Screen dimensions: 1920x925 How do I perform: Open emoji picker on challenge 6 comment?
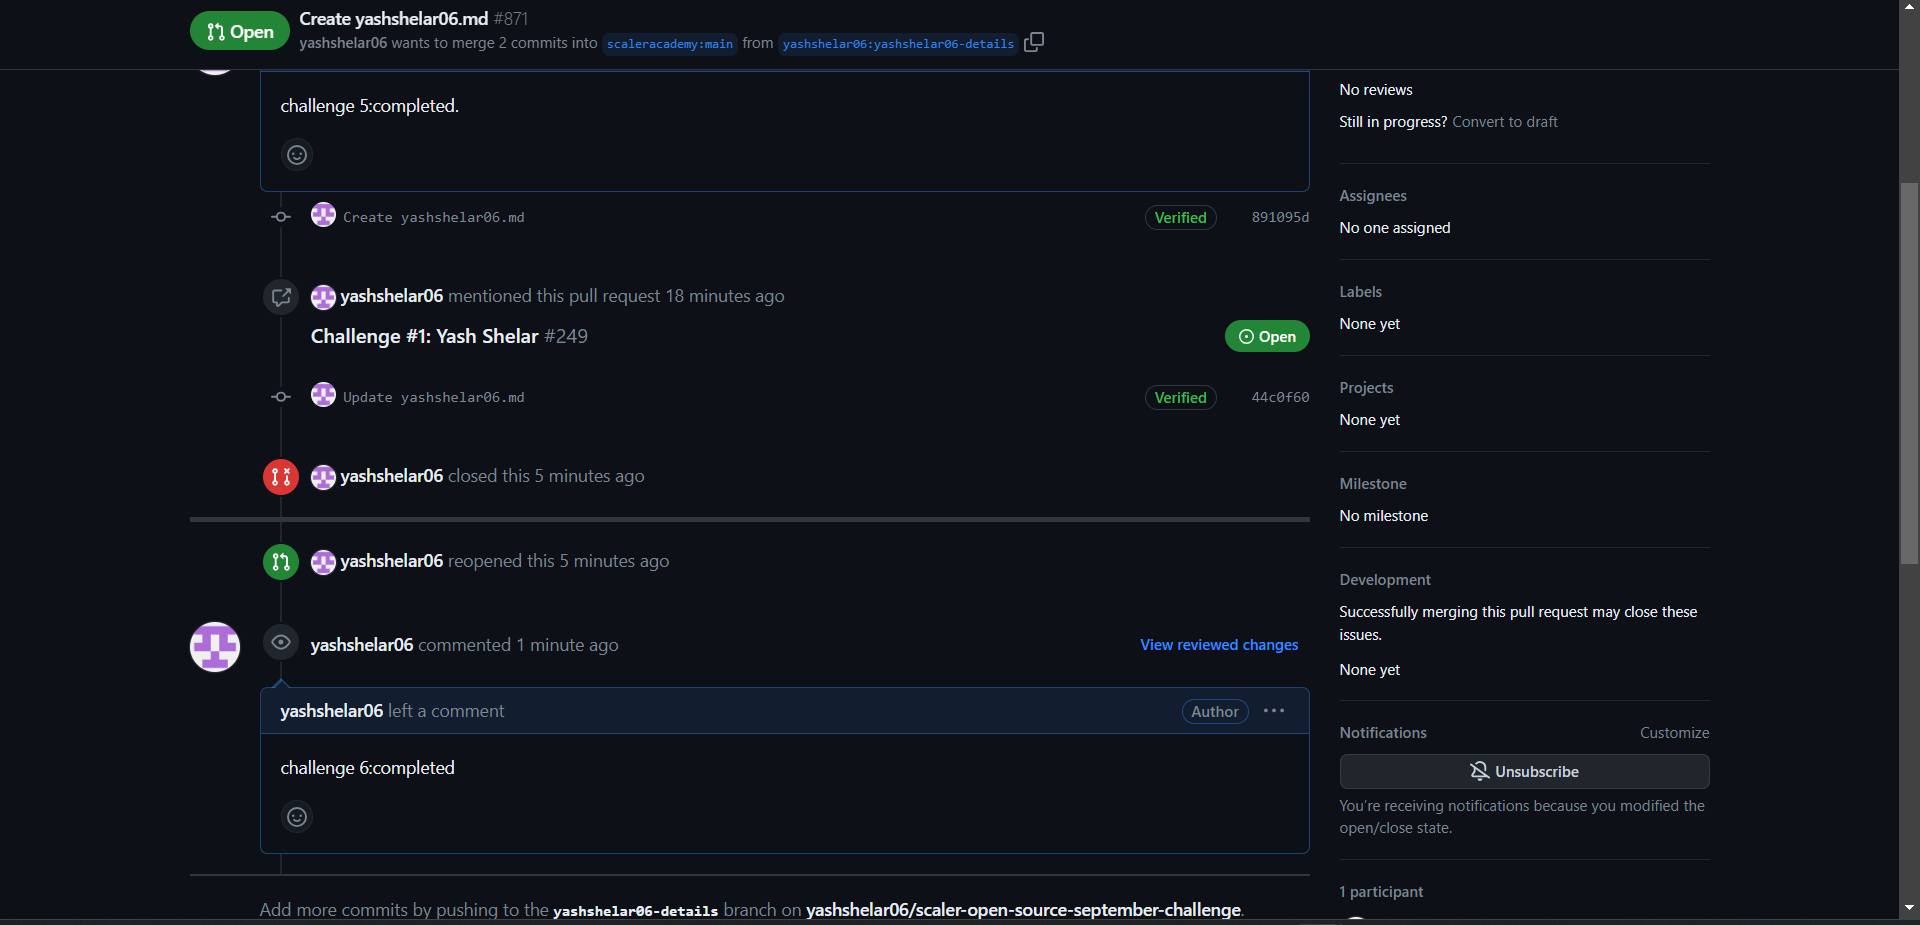(x=296, y=817)
